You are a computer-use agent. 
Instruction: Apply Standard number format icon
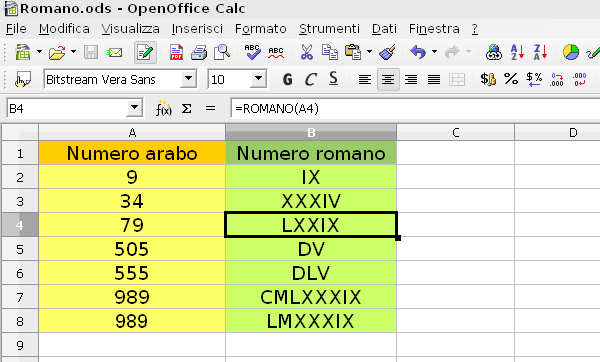(534, 79)
